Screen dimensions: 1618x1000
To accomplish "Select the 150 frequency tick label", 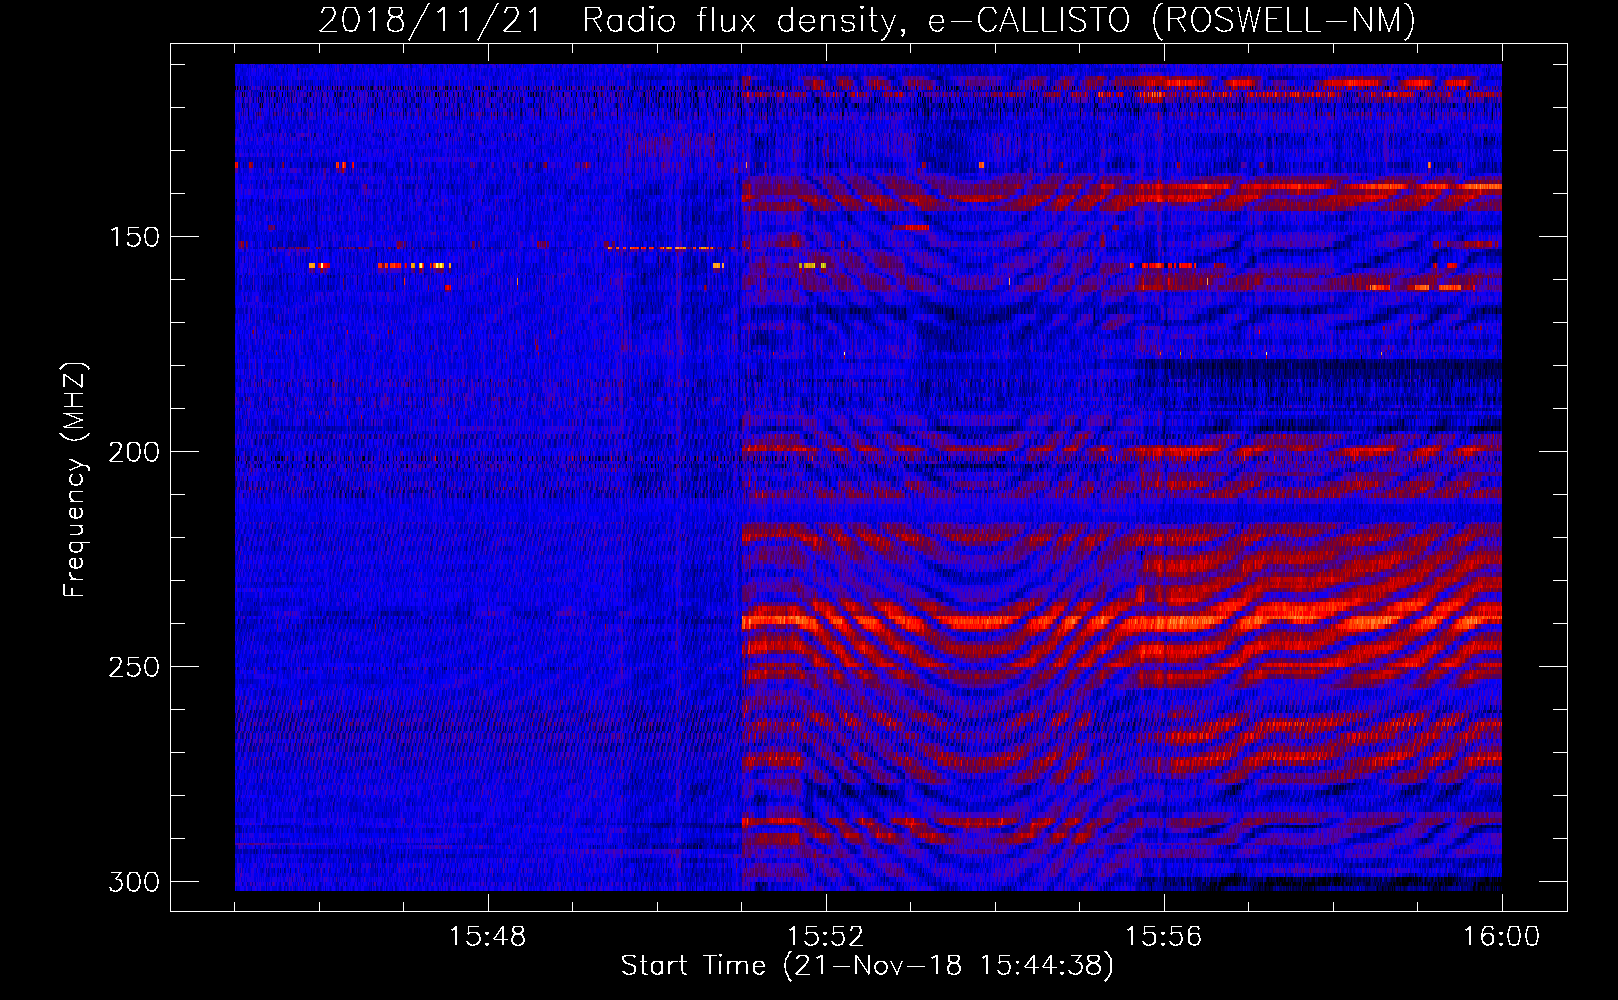I will 134,237.
